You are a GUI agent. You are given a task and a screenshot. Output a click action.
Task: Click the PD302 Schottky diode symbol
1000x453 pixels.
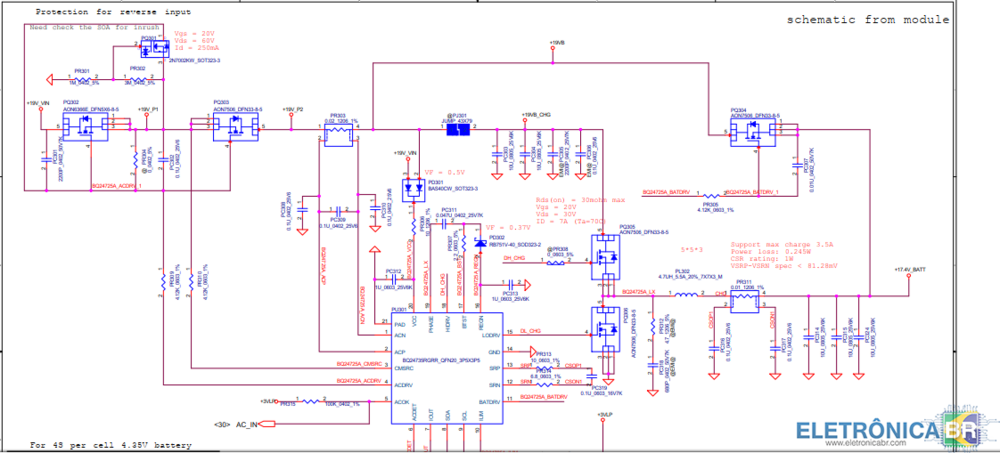tap(481, 243)
